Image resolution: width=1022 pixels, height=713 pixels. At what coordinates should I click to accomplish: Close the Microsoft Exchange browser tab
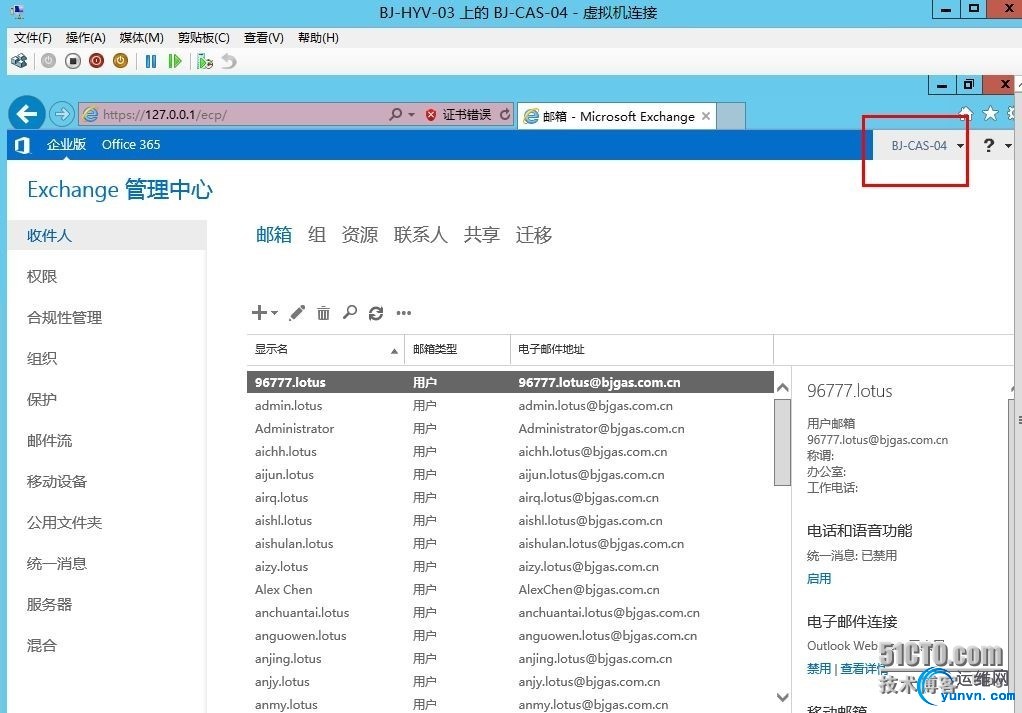tap(706, 117)
